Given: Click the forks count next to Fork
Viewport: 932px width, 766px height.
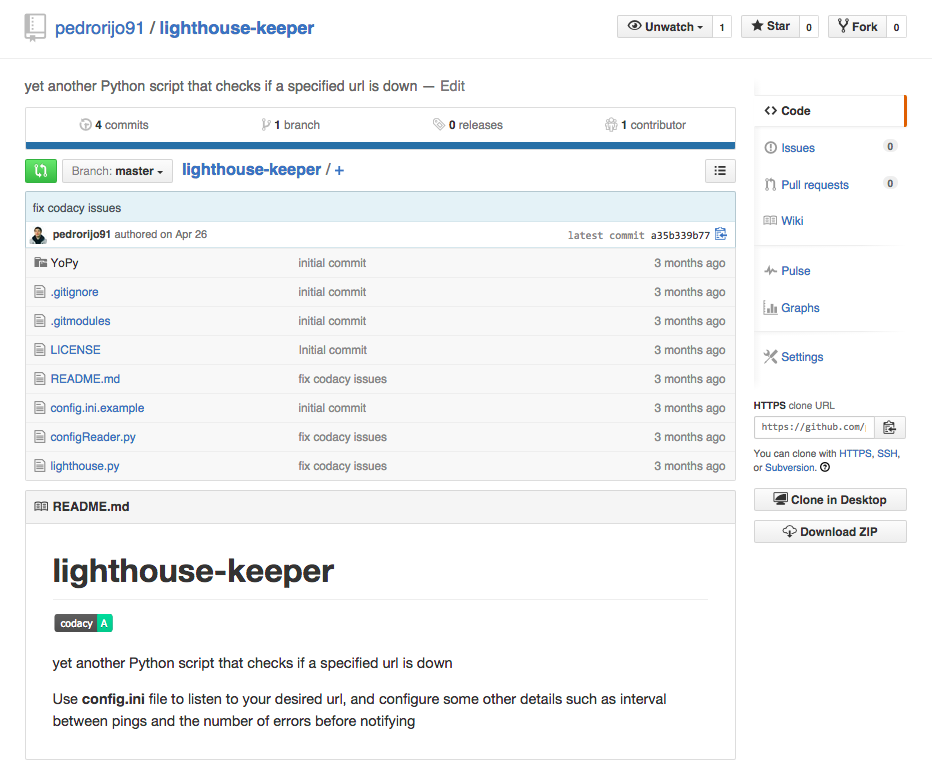Looking at the screenshot, I should click(x=896, y=27).
